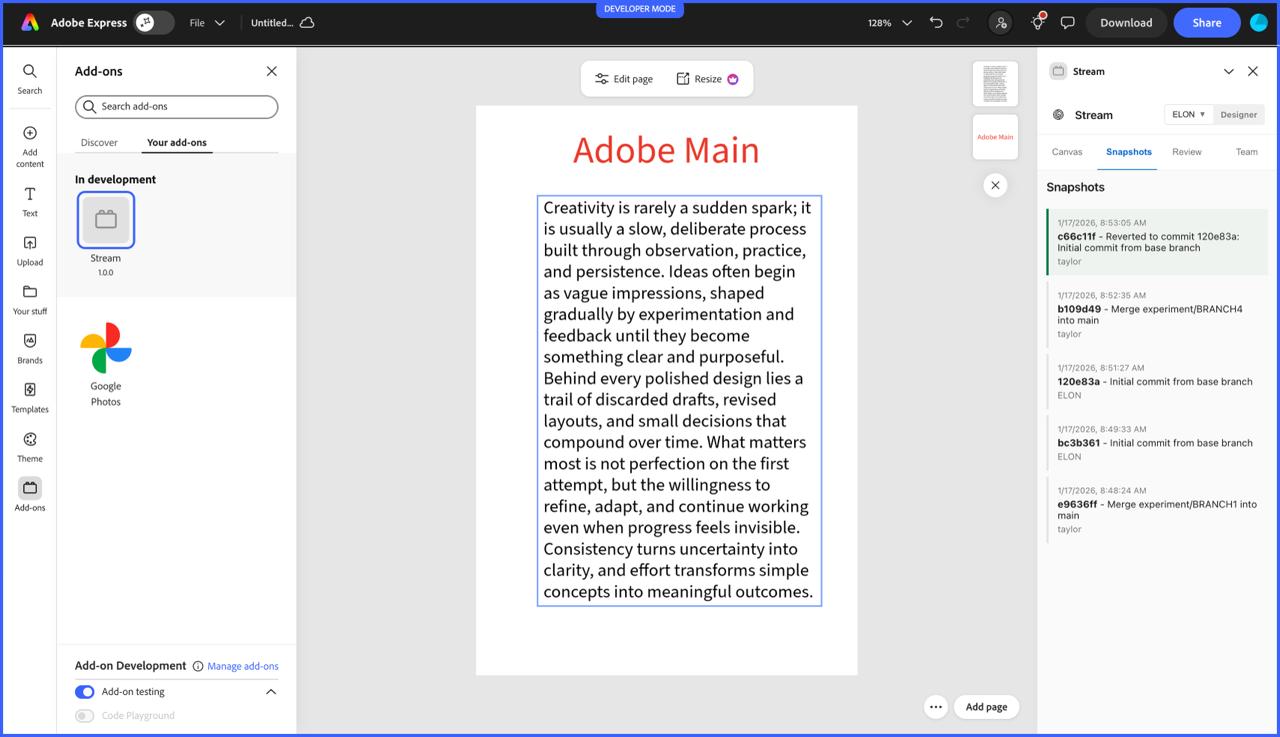This screenshot has width=1280, height=737.
Task: Select snapshot c66c11f Reverted to commit
Action: coord(1157,242)
